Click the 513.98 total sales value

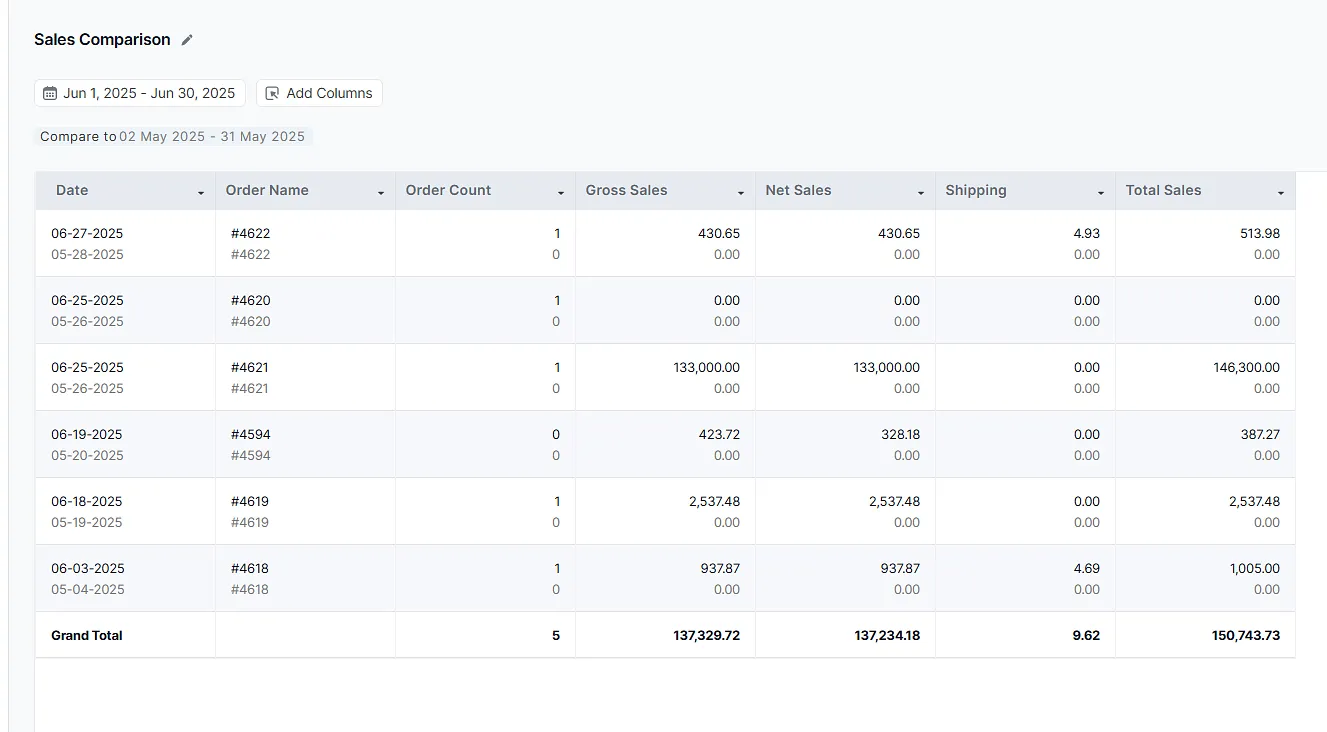pyautogui.click(x=1260, y=233)
